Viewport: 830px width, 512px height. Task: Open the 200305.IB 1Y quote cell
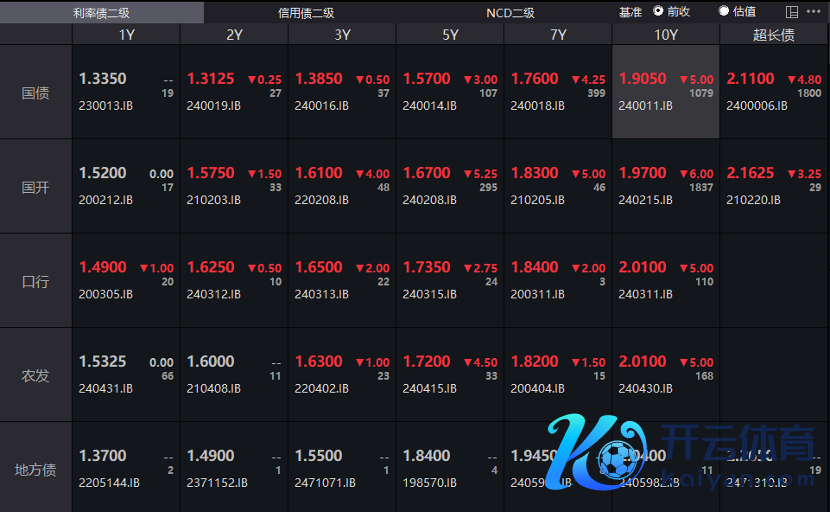click(126, 281)
